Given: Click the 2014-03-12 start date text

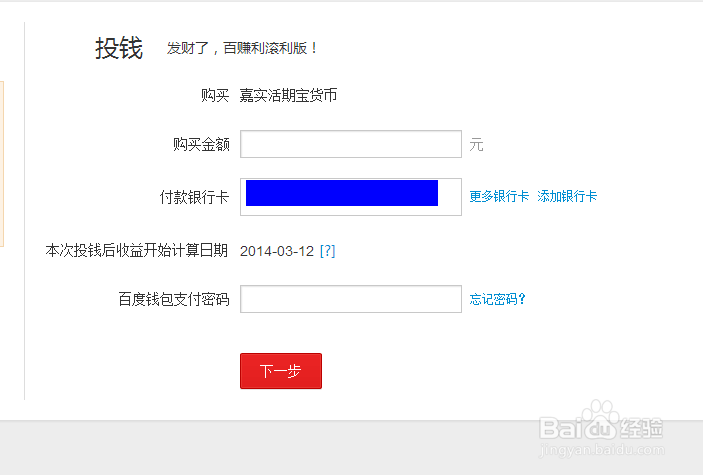Looking at the screenshot, I should 277,251.
